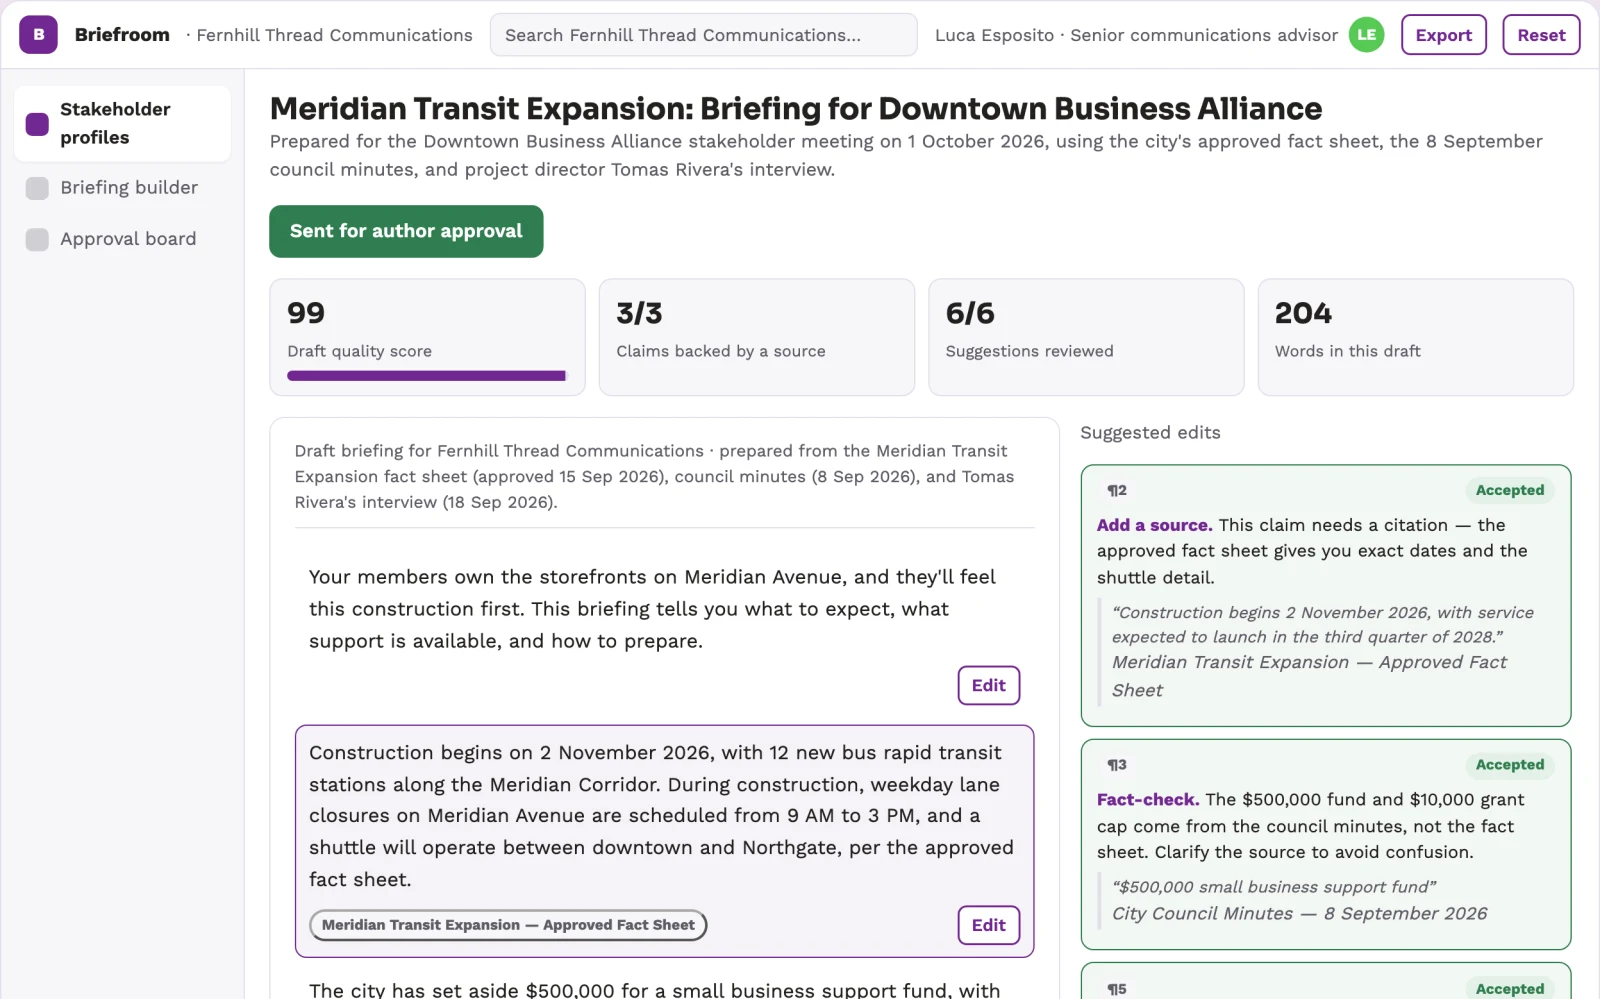Select the Briefing builder sidebar icon
Screen dimensions: 1600x999
click(37, 188)
